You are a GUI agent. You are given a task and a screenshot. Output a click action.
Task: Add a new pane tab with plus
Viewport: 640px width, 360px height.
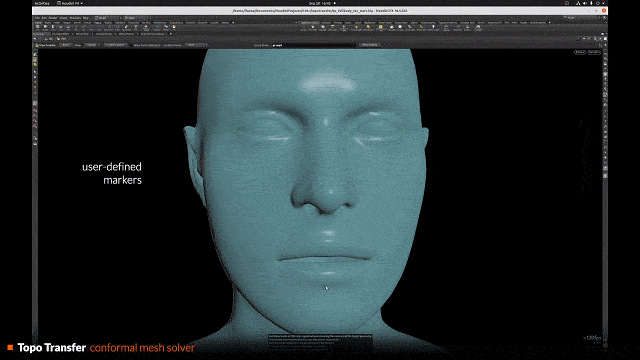point(171,34)
